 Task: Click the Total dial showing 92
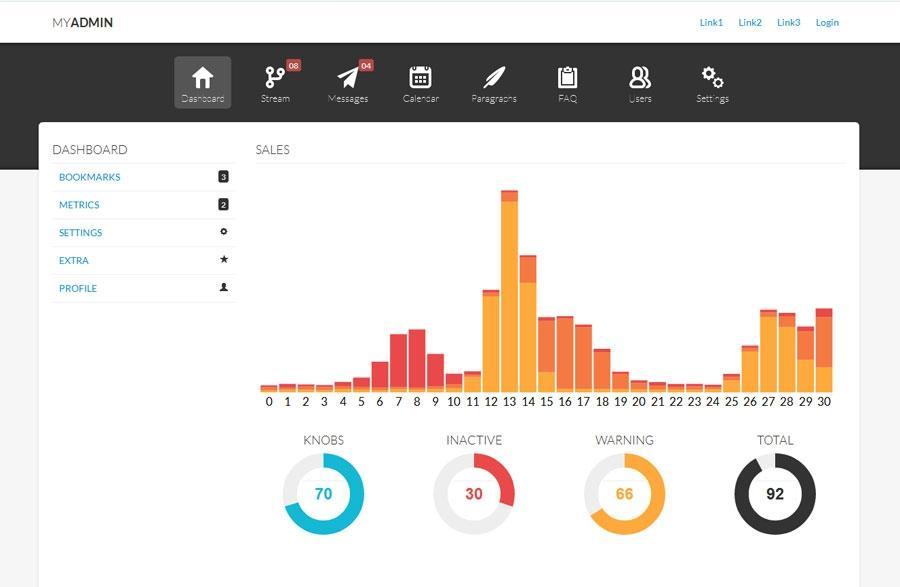click(775, 494)
